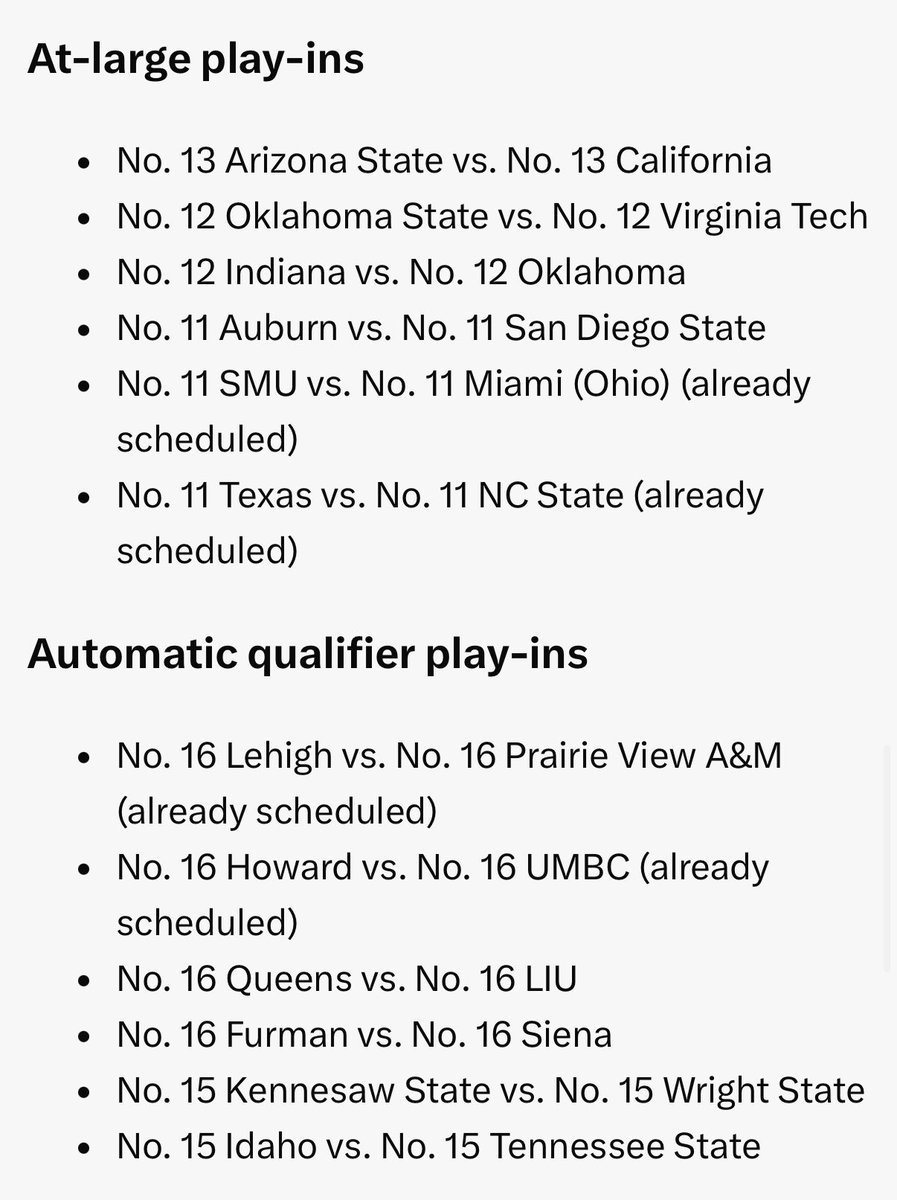897x1200 pixels.
Task: Click the bullet point before Queens vs. LIU
Action: (87, 980)
